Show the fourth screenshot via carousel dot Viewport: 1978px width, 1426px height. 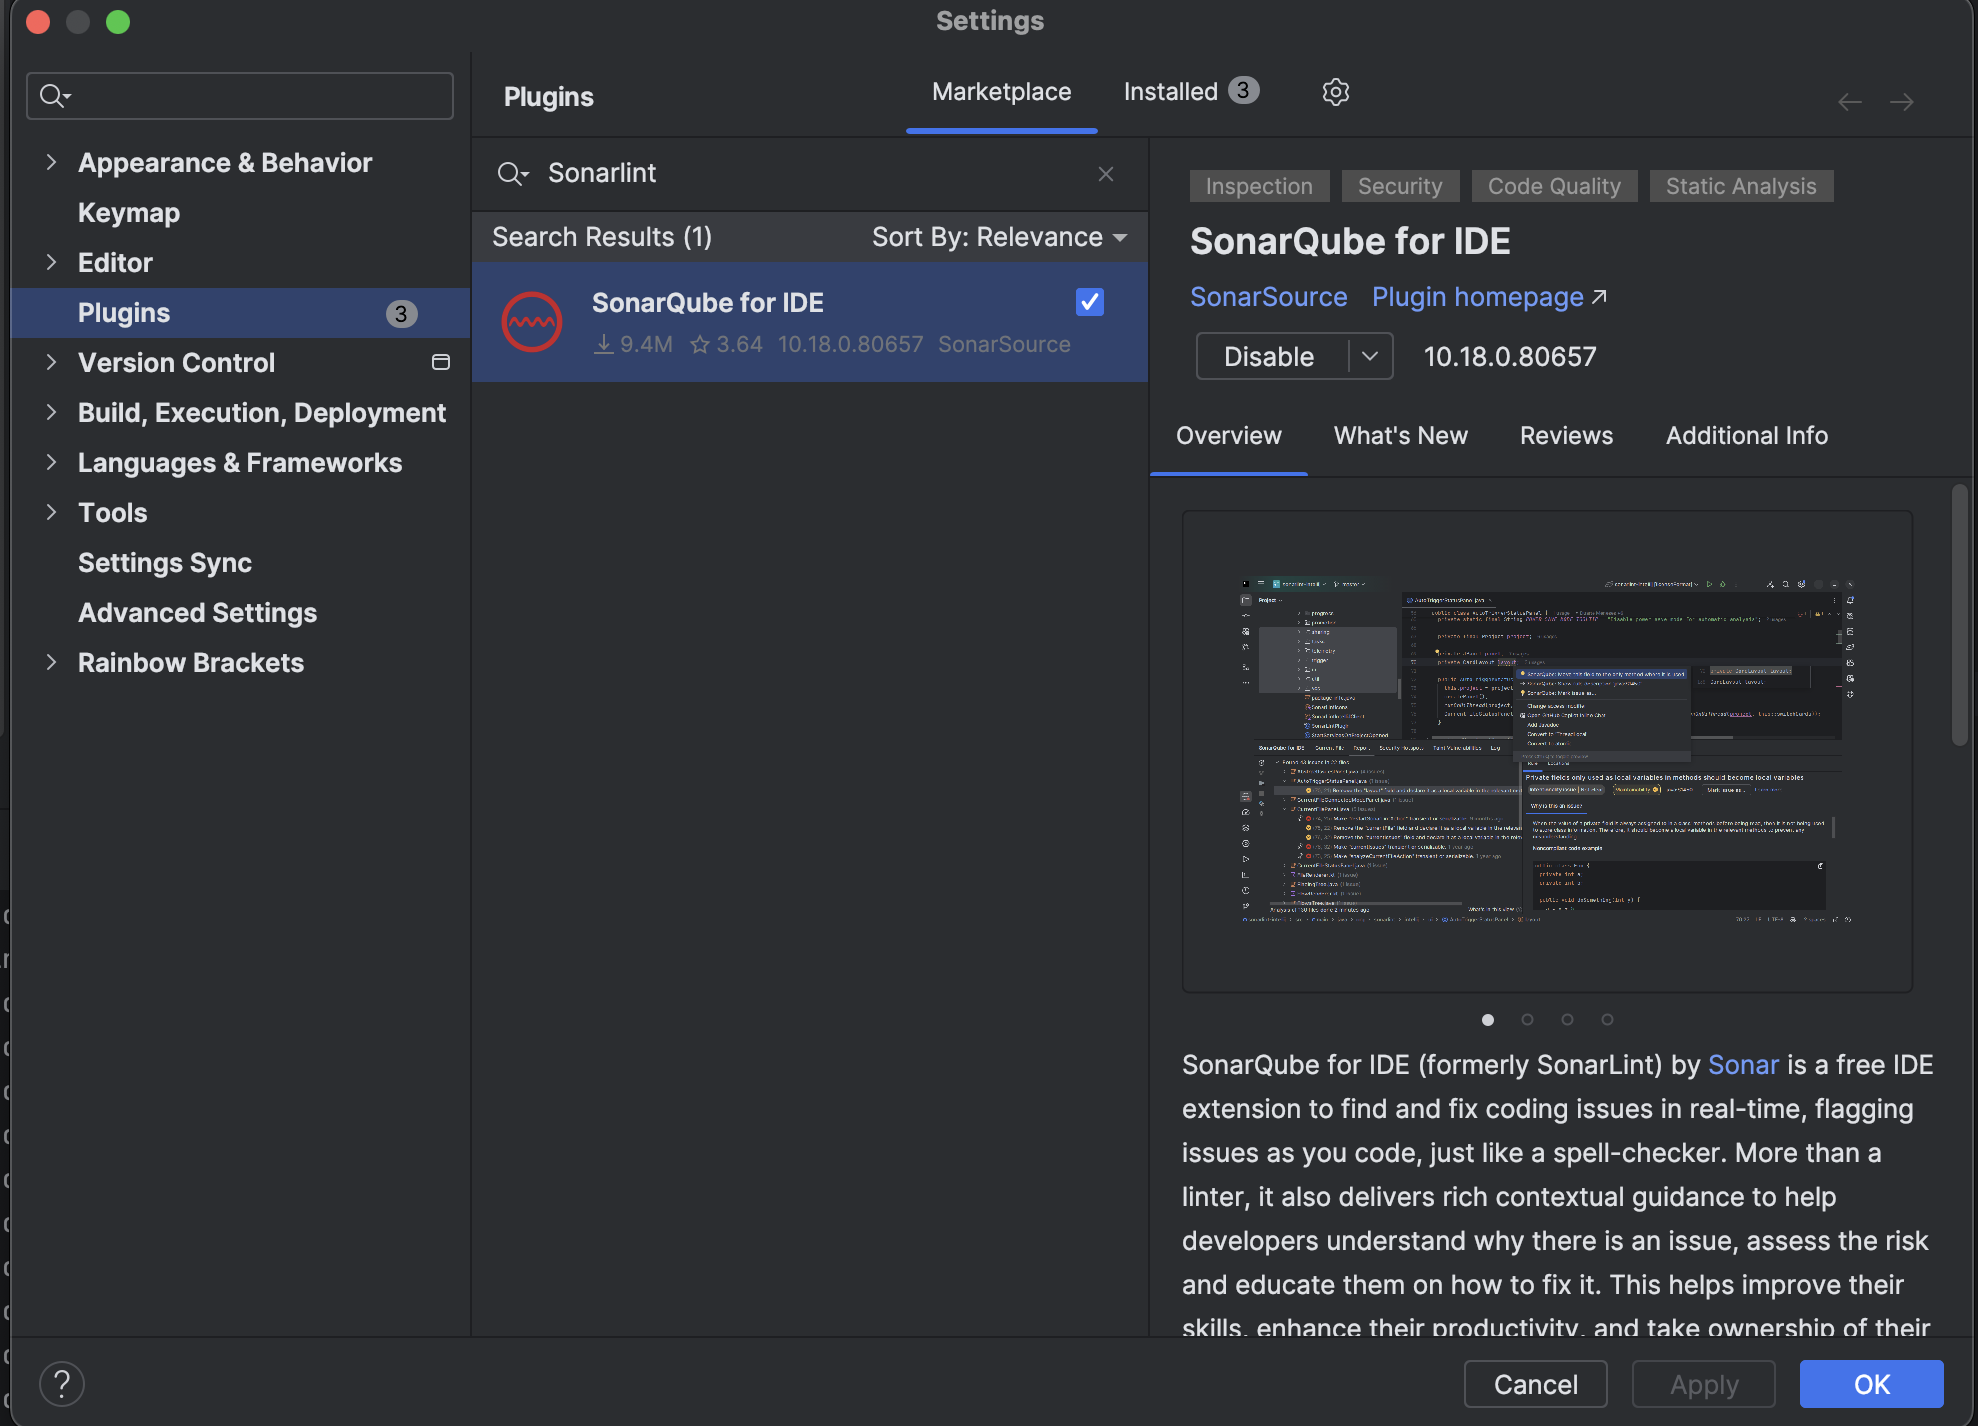coord(1607,1020)
